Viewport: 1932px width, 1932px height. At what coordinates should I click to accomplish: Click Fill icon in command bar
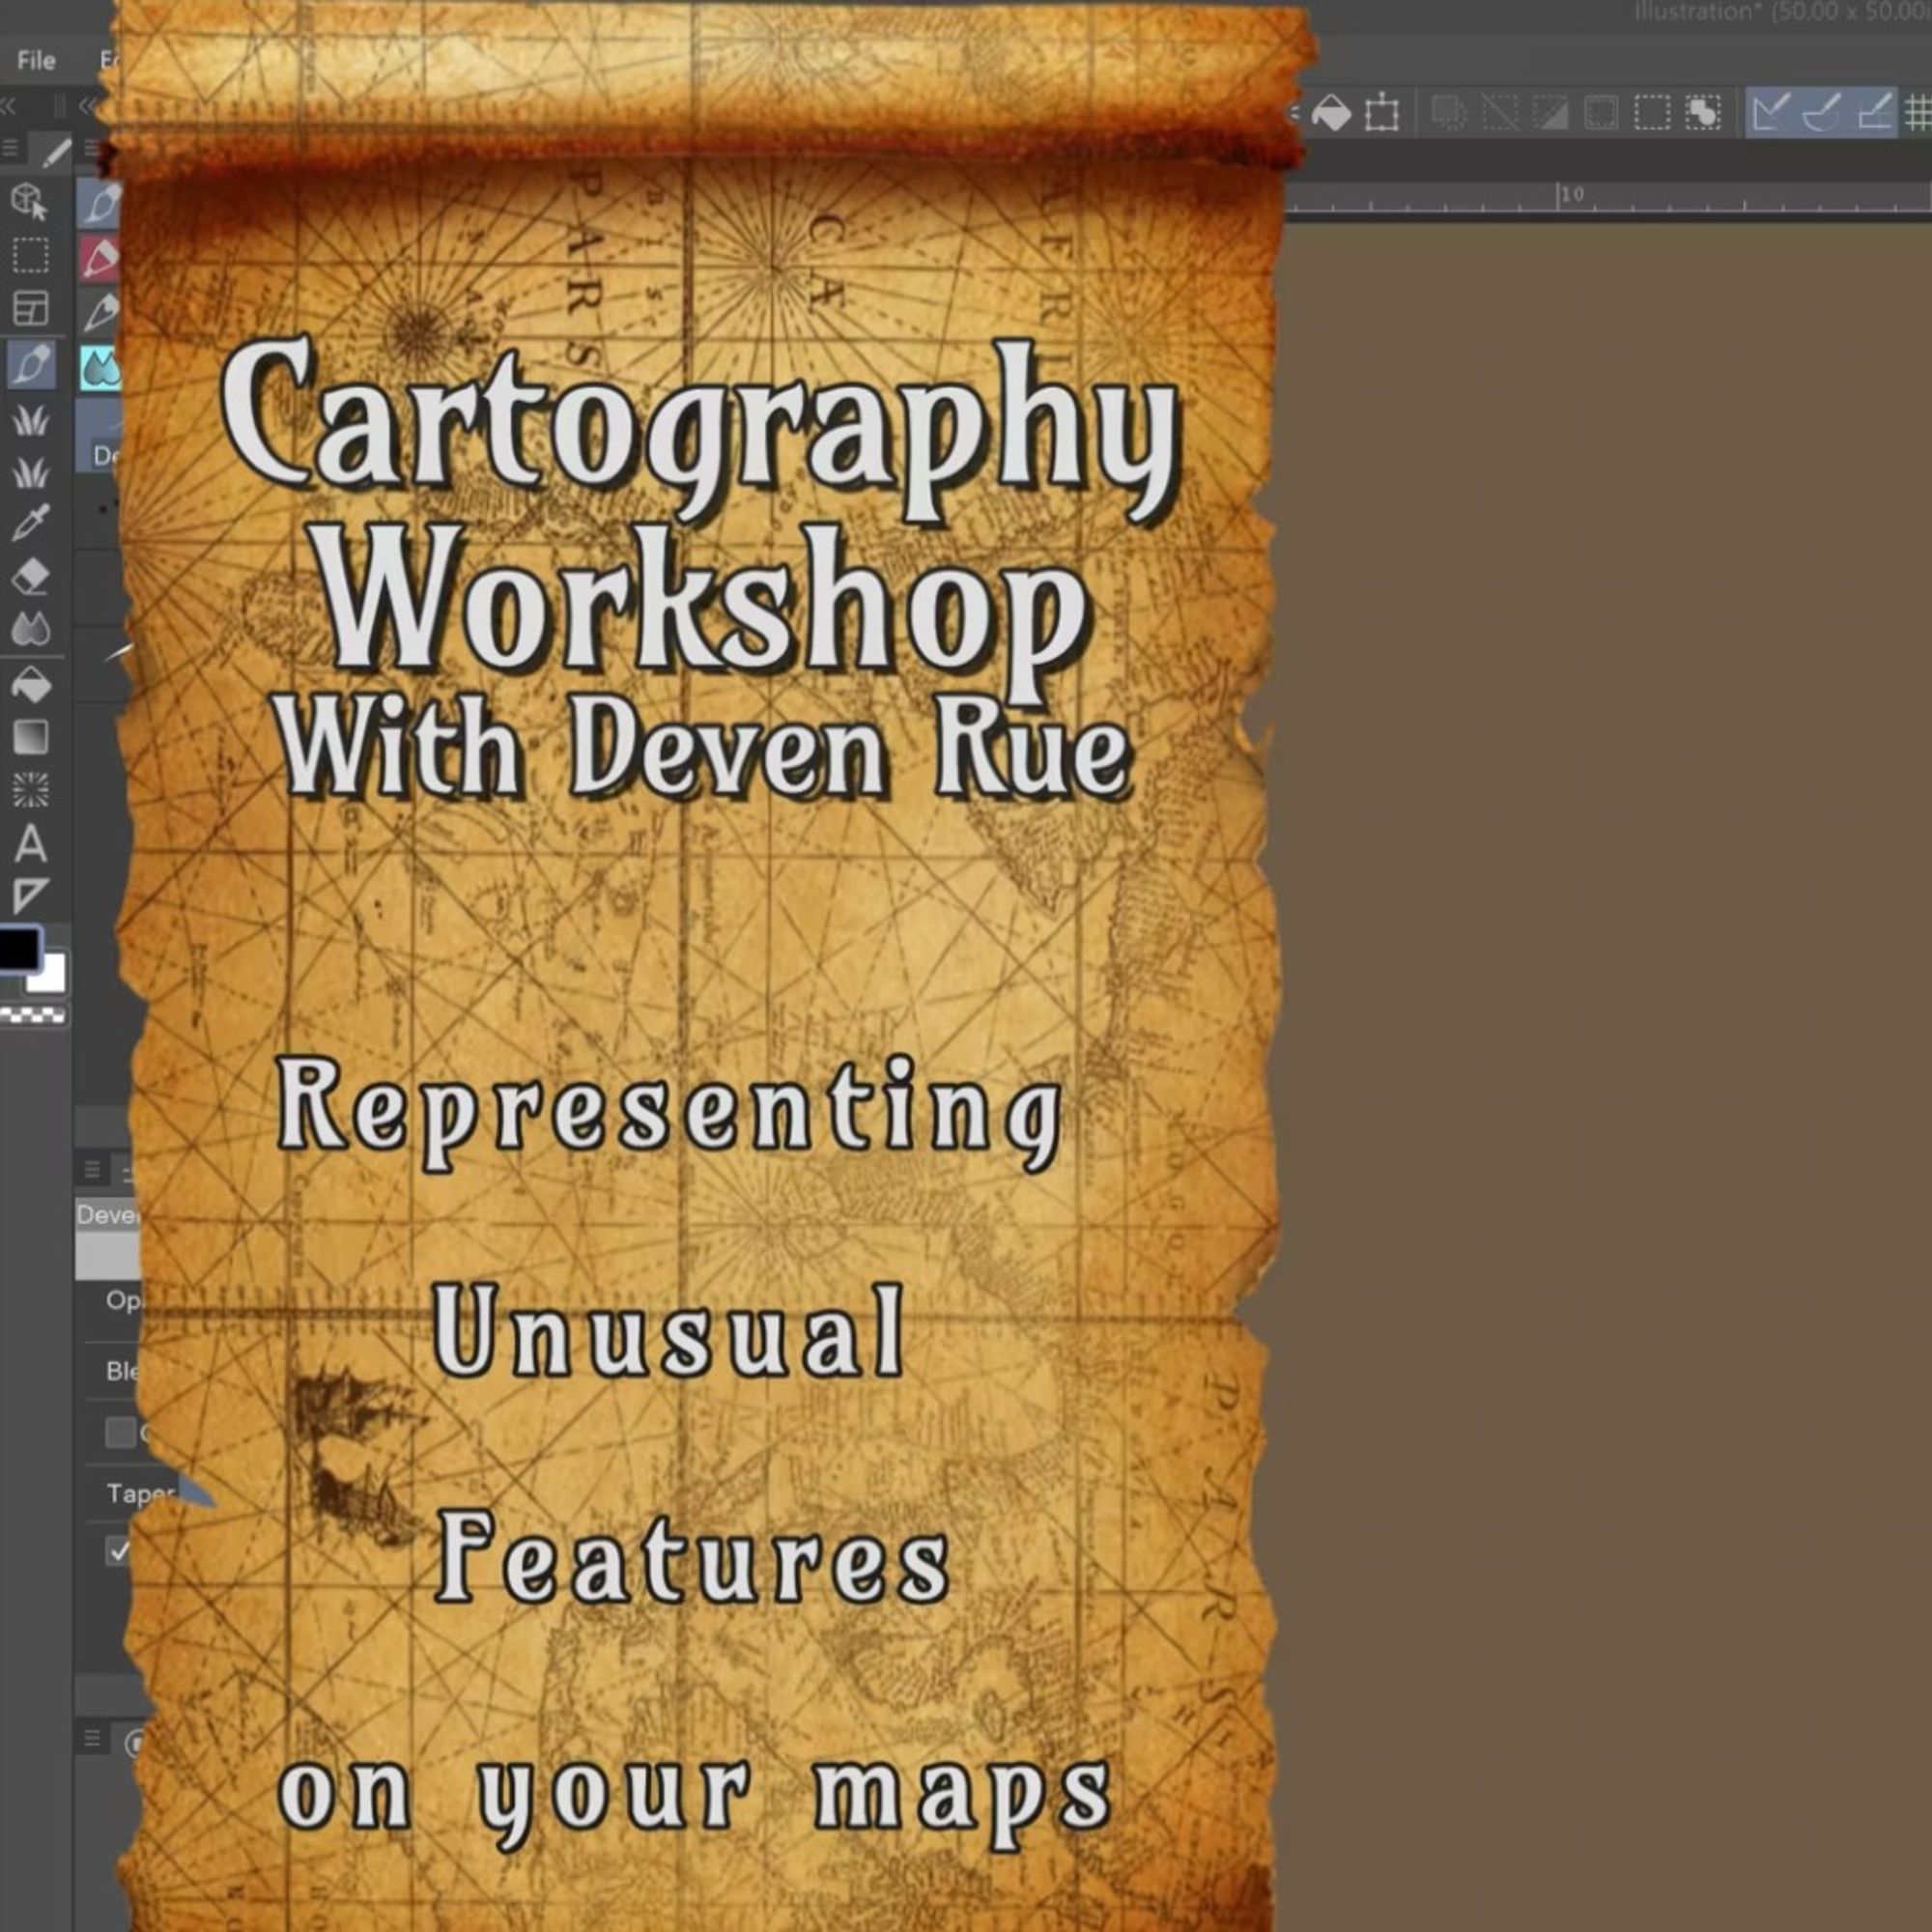point(1330,113)
